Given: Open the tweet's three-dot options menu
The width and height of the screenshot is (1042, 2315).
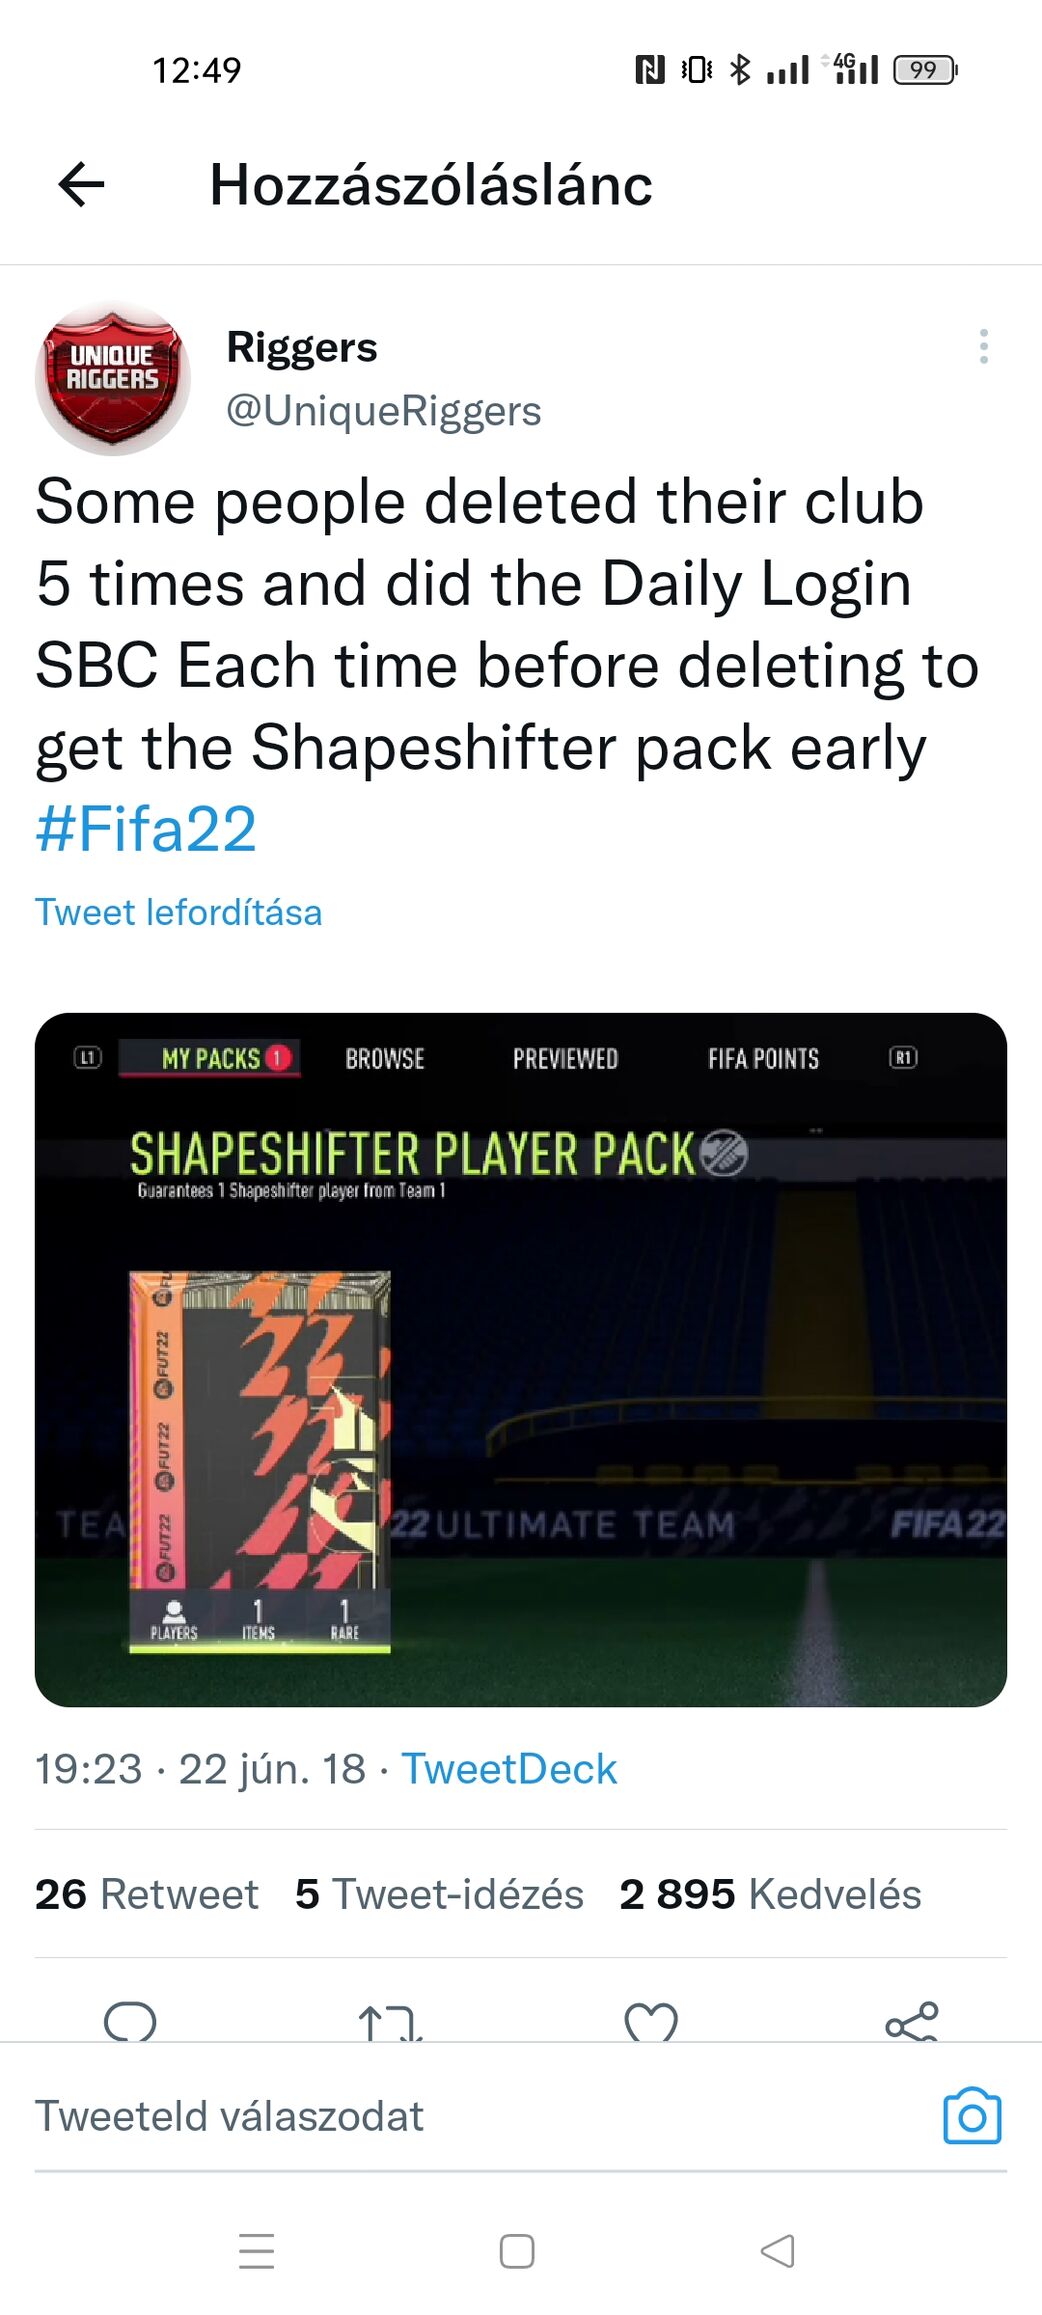Looking at the screenshot, I should pos(984,346).
